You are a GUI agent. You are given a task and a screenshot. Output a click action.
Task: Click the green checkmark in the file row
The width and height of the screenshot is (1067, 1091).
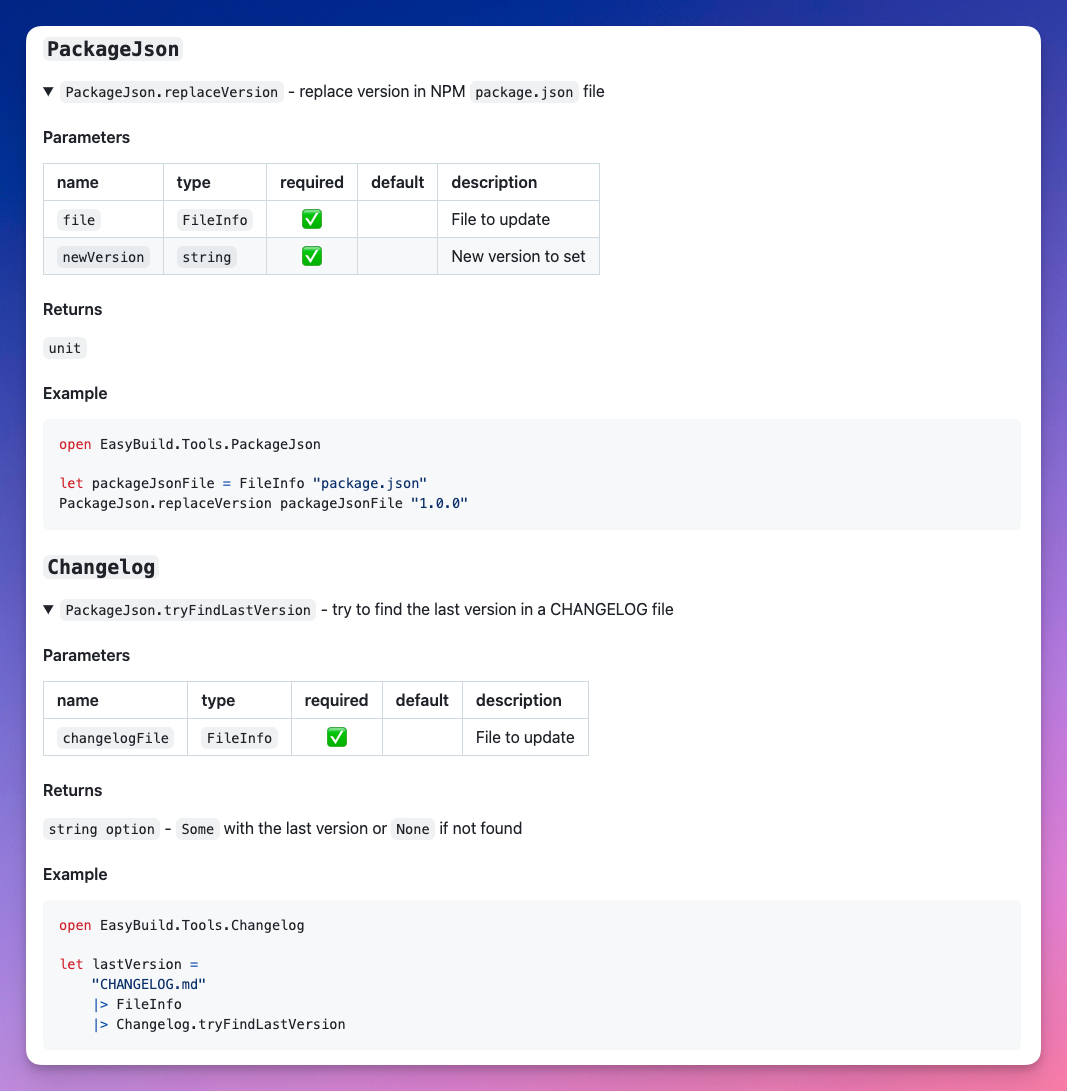[x=312, y=219]
